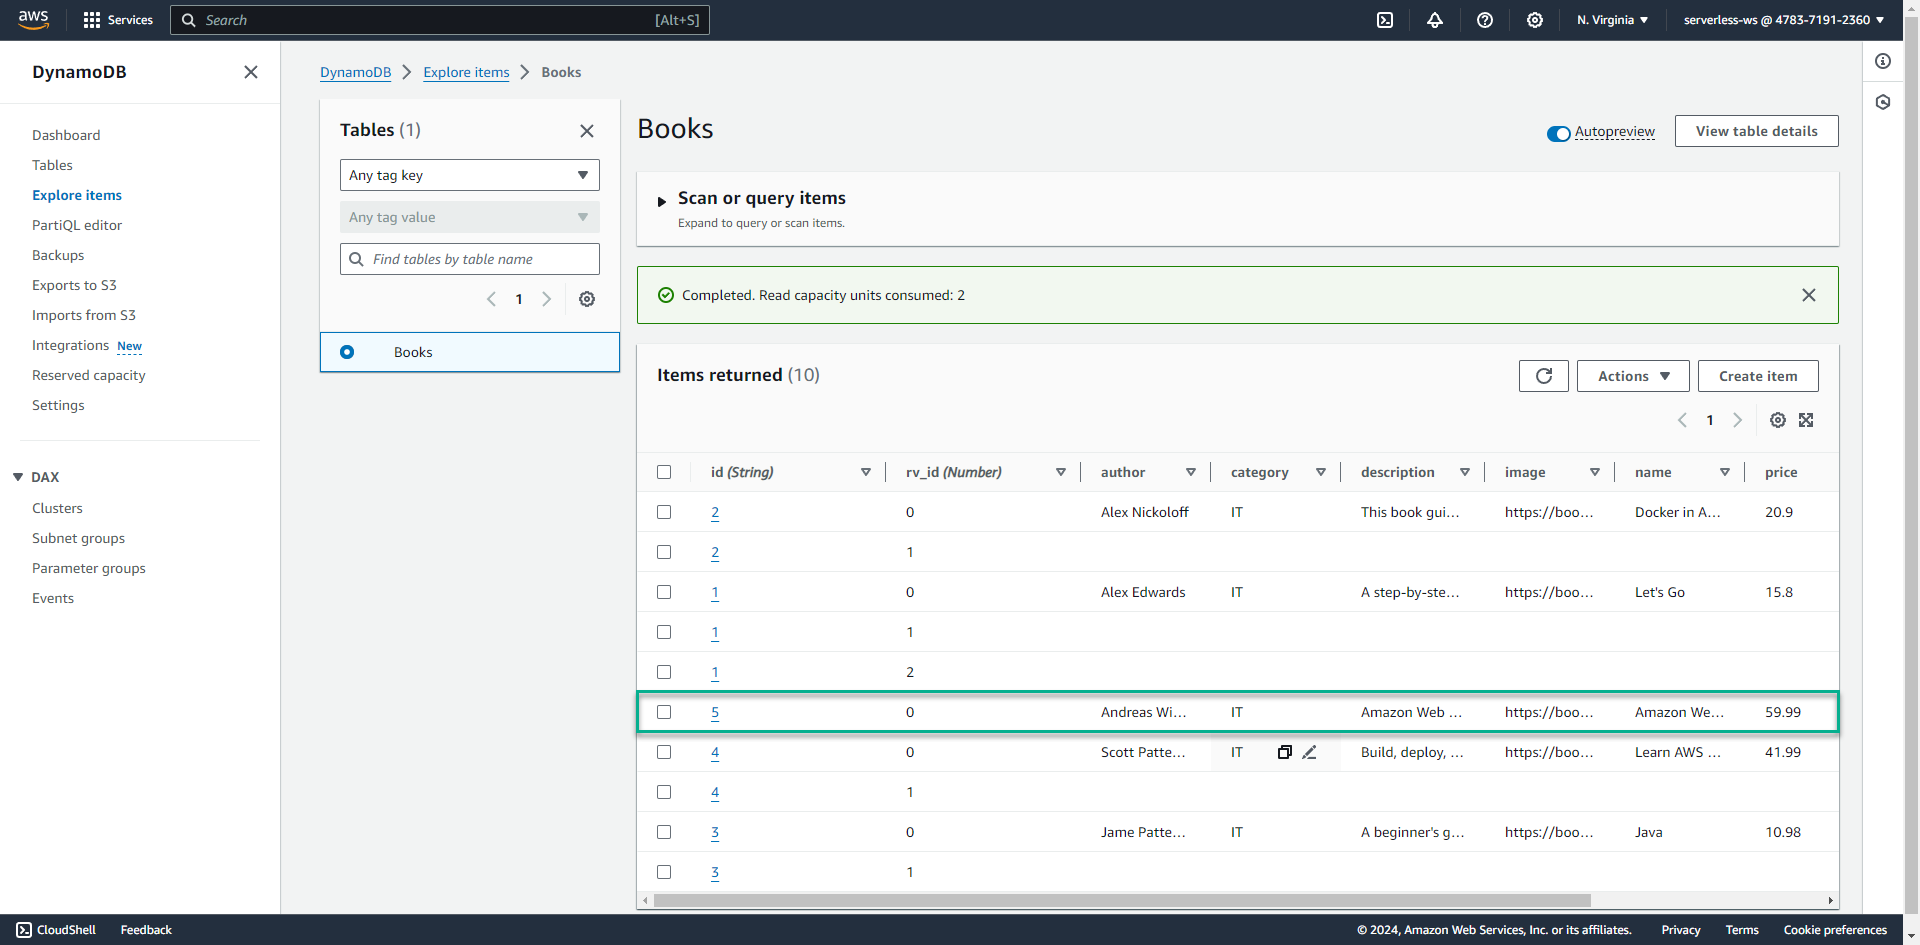Check the row with id 1 and rv_id 2
1920x945 pixels.
click(x=664, y=672)
